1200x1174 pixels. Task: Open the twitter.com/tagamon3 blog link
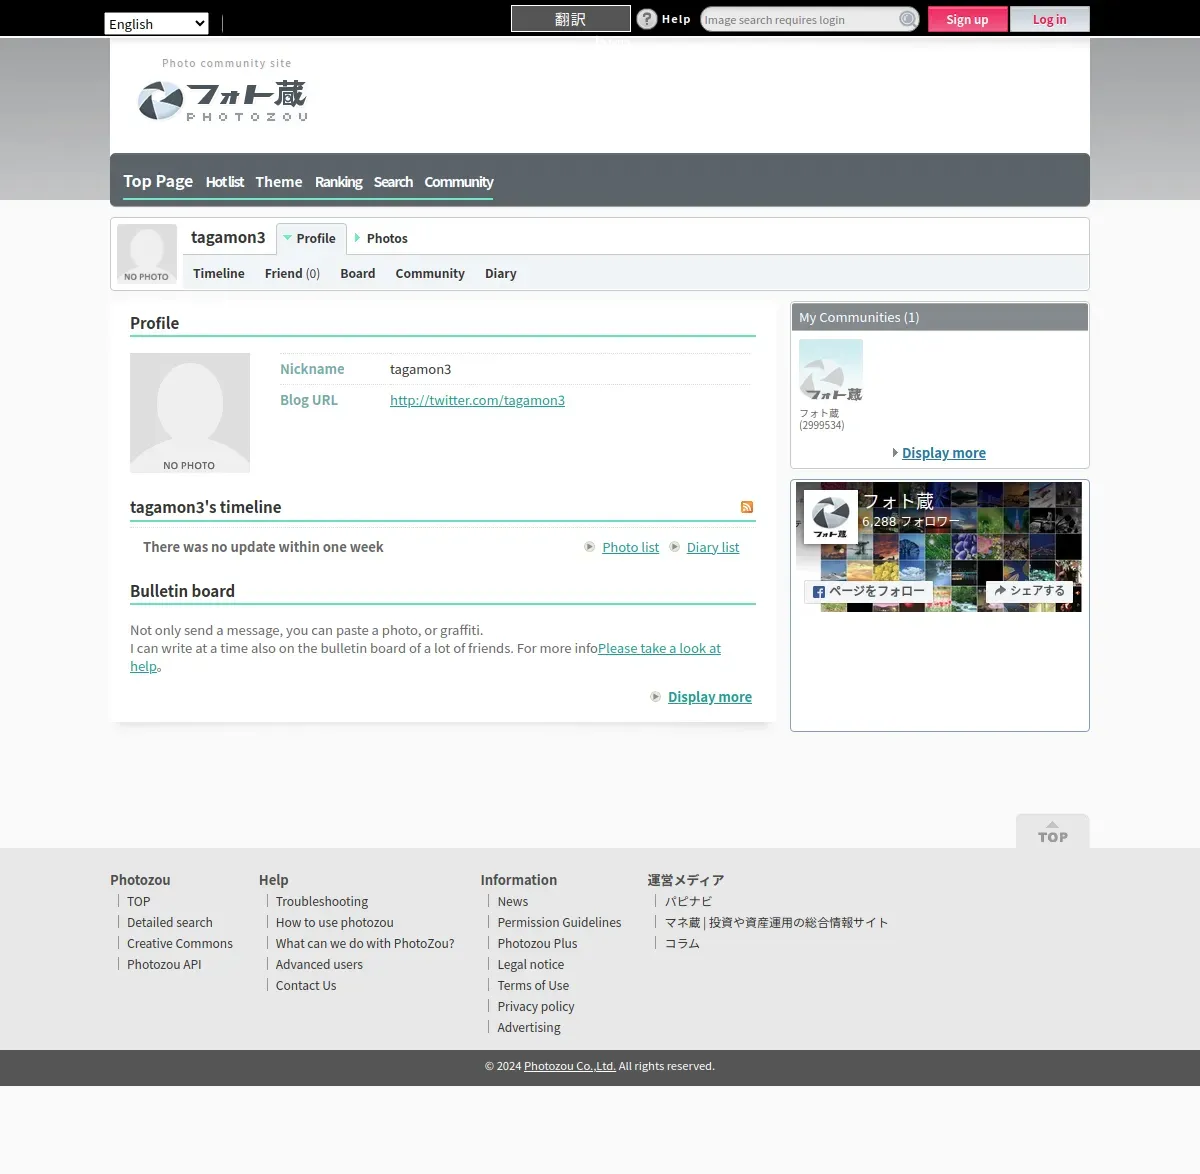(477, 400)
